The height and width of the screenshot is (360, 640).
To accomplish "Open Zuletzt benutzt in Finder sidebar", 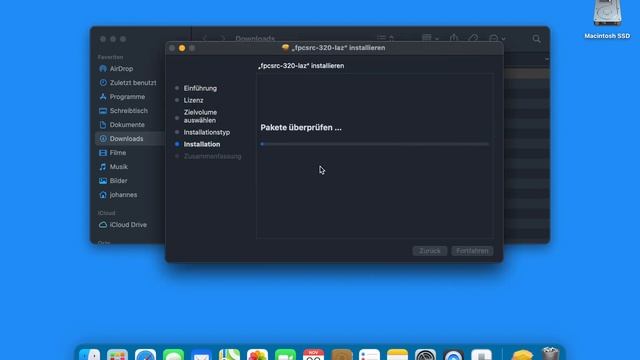I will click(128, 82).
